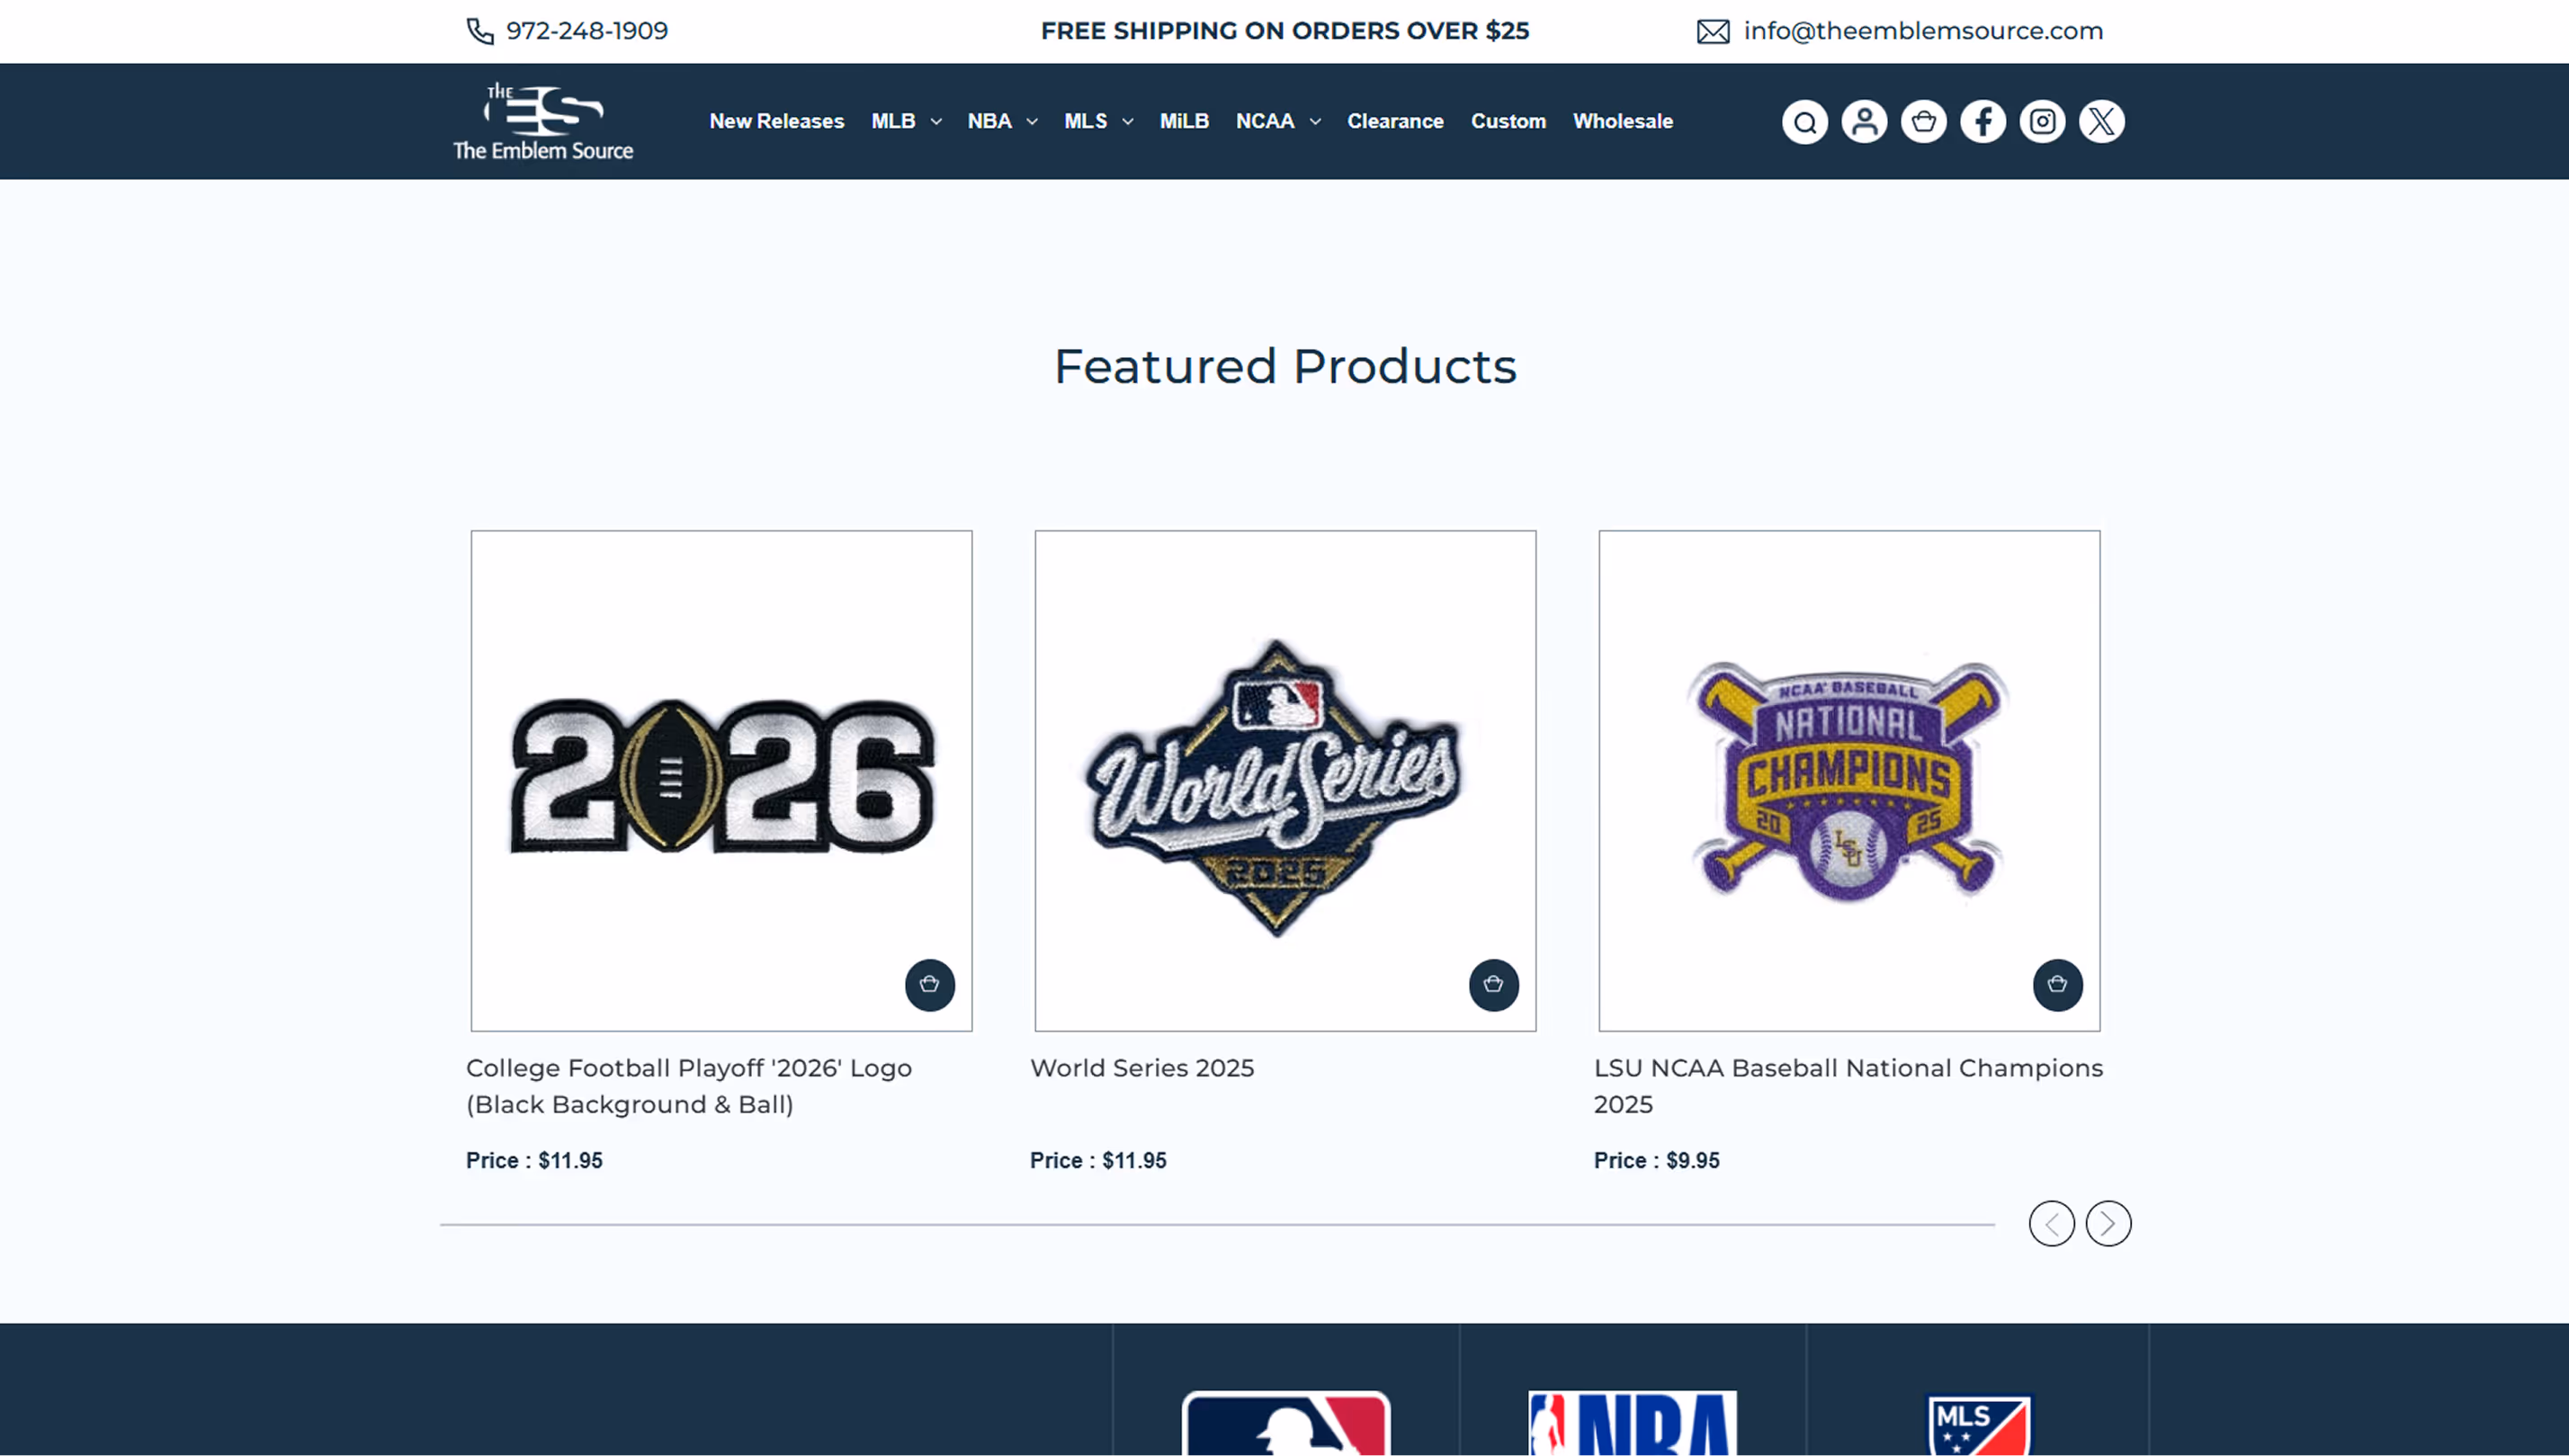Click 'FREE SHIPPING ON ORDERS OVER $25' banner text
Image resolution: width=2569 pixels, height=1456 pixels.
click(1285, 31)
